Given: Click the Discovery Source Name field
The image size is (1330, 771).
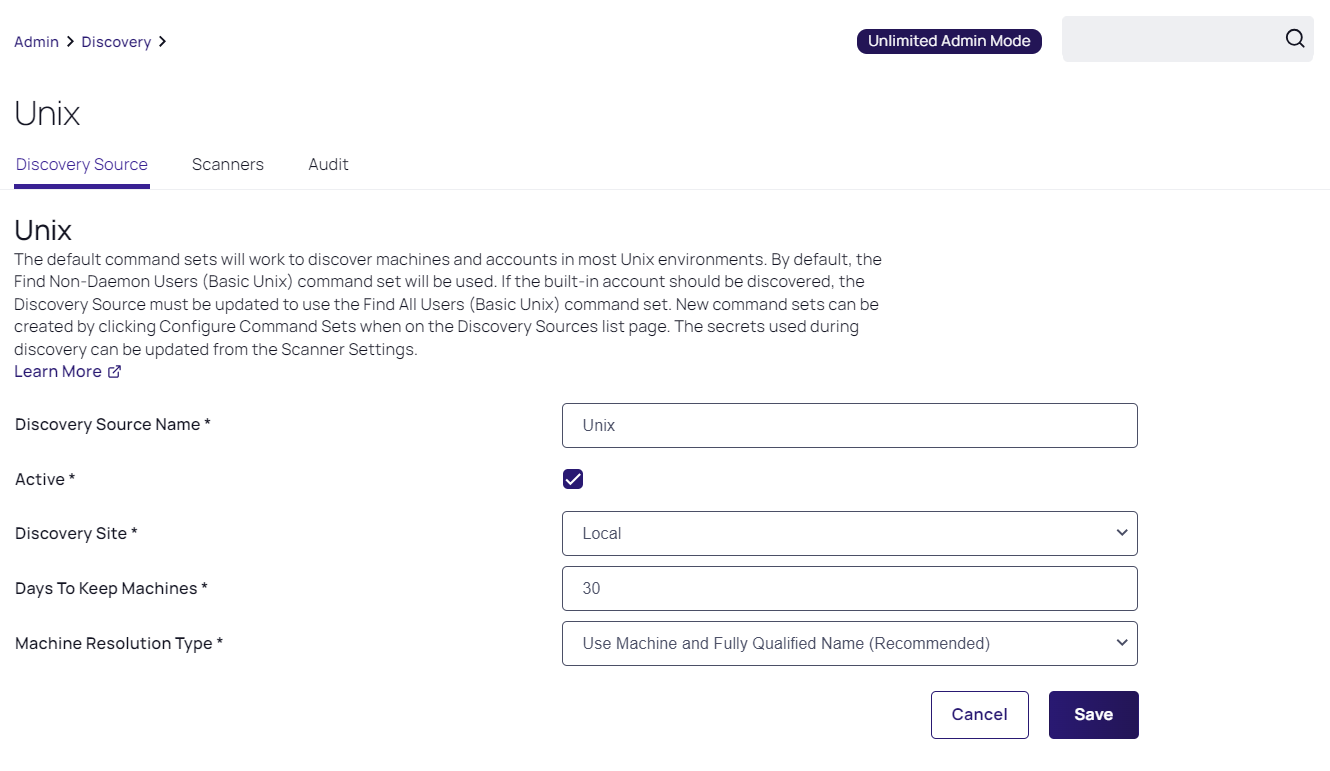Looking at the screenshot, I should point(849,425).
